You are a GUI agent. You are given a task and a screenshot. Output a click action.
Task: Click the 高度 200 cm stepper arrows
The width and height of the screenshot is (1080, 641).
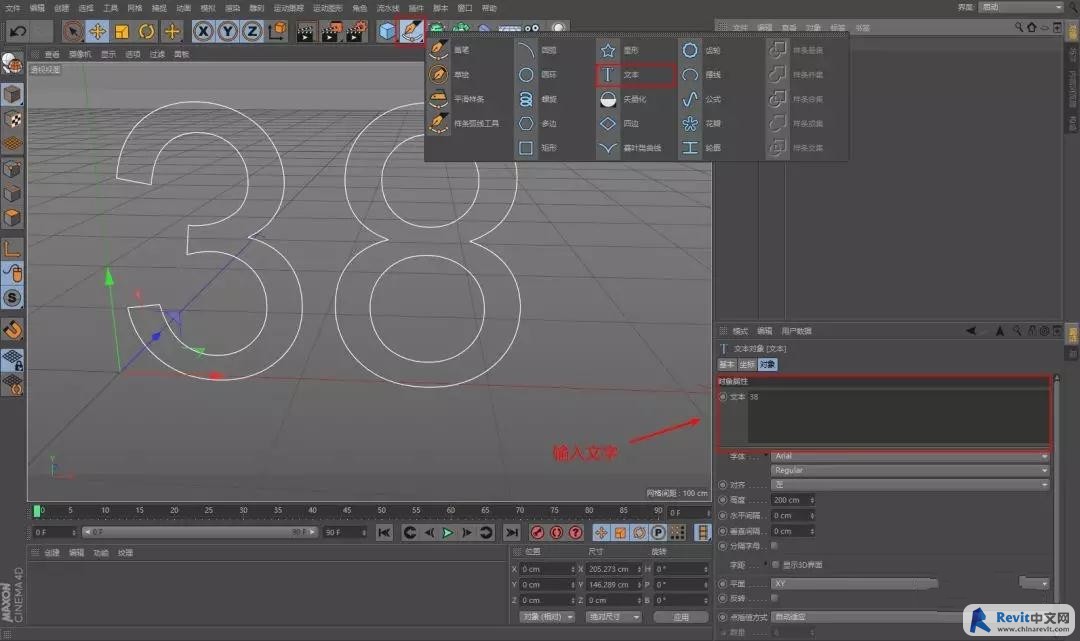(812, 500)
